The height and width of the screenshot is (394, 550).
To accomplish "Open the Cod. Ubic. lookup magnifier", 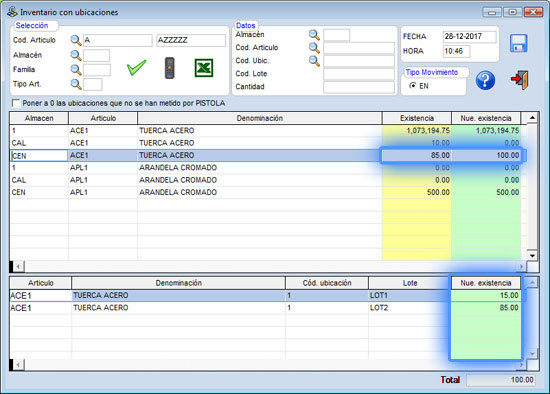I will point(314,61).
